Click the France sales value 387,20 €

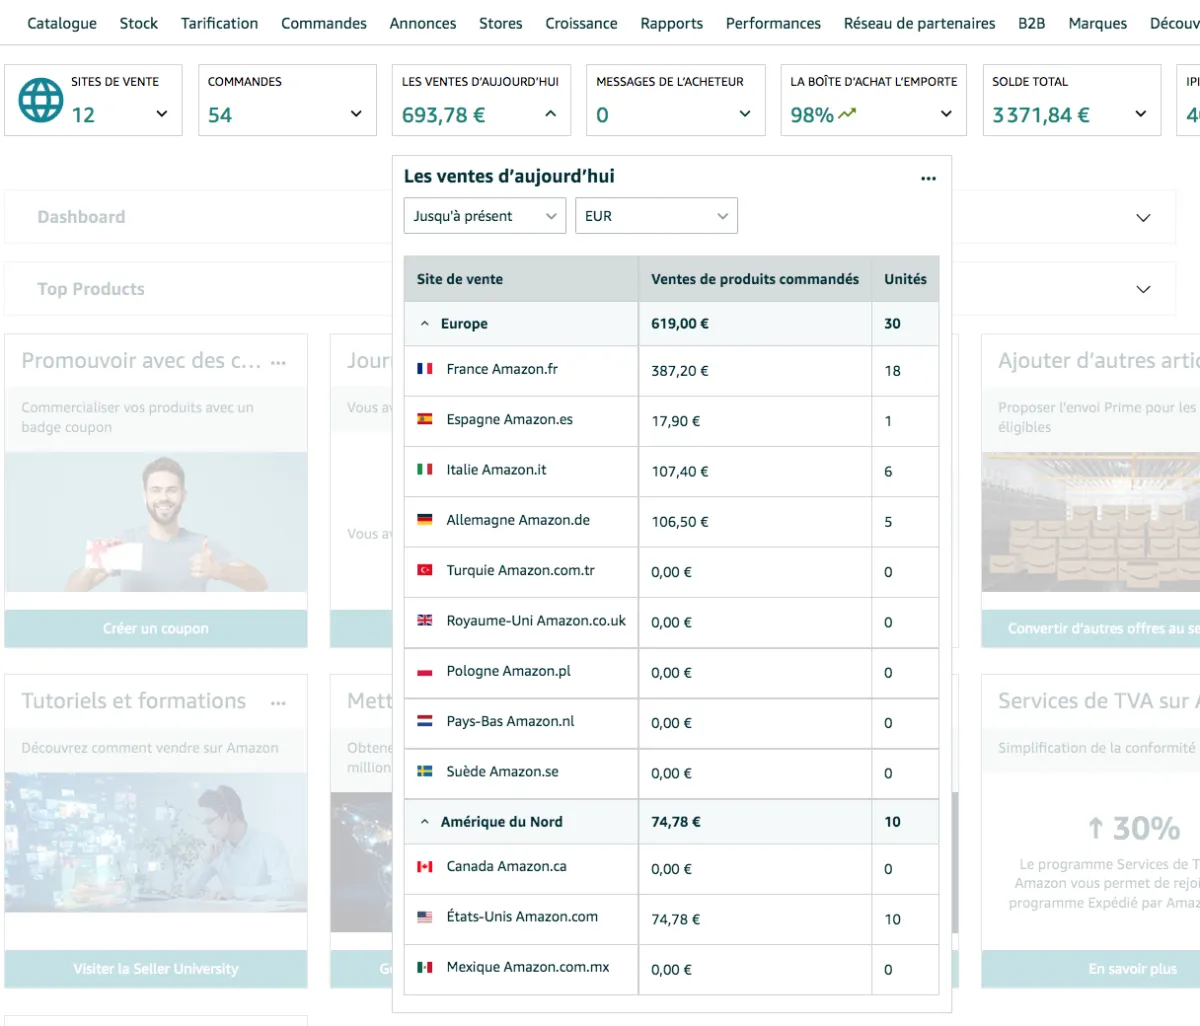coord(680,371)
